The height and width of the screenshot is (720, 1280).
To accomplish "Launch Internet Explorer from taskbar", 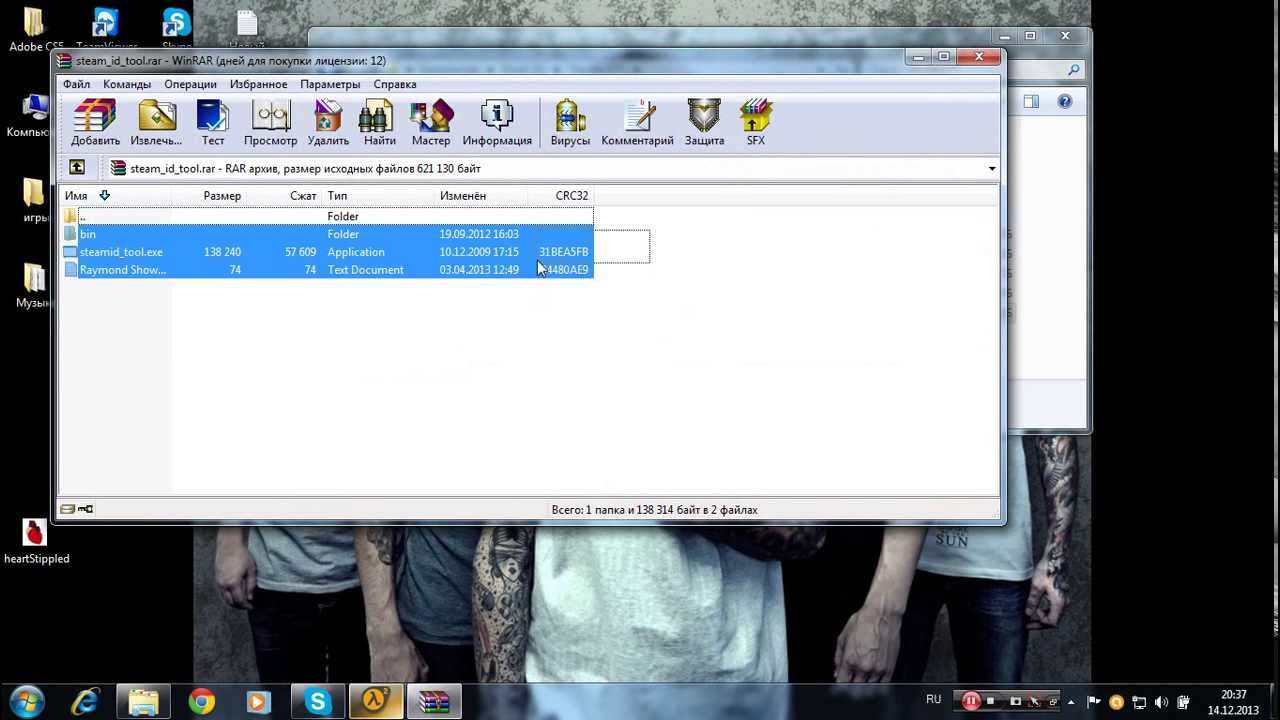I will [x=86, y=702].
